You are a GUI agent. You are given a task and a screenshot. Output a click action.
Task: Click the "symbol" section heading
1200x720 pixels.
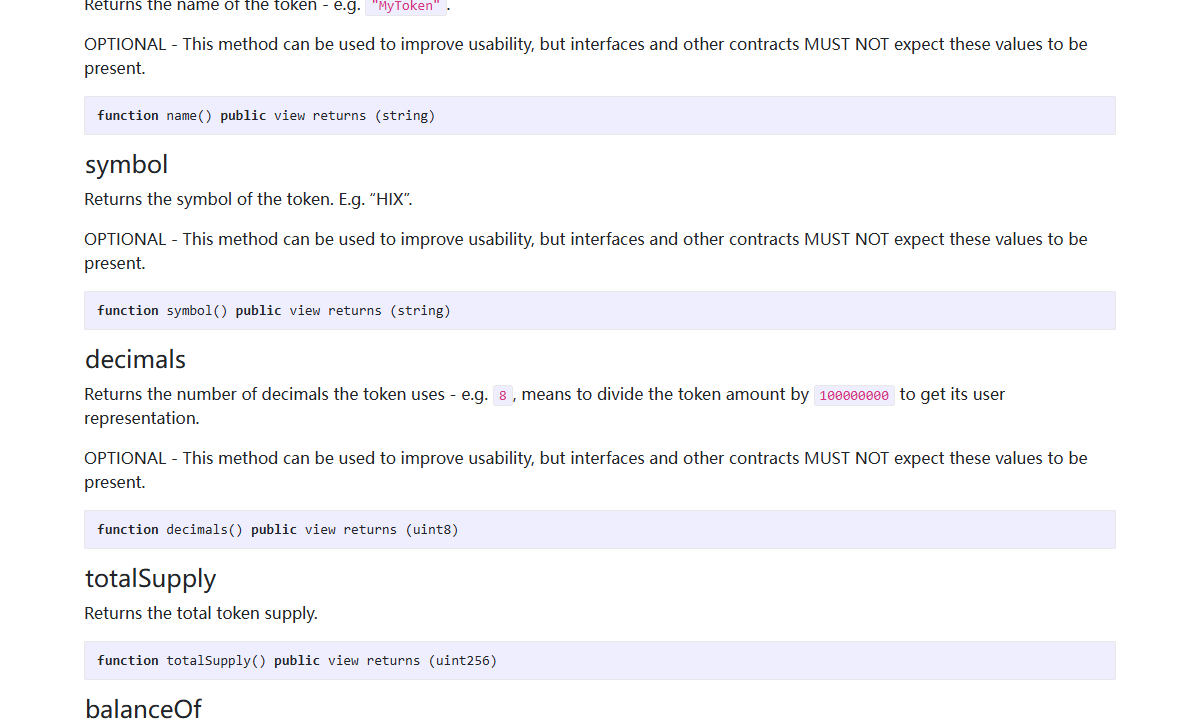coord(126,164)
